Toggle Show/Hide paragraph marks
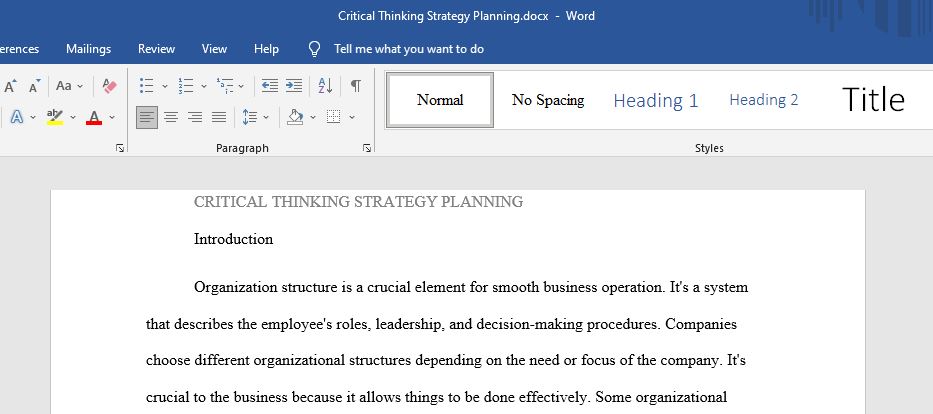Screen dimensions: 933x414 (x=355, y=86)
